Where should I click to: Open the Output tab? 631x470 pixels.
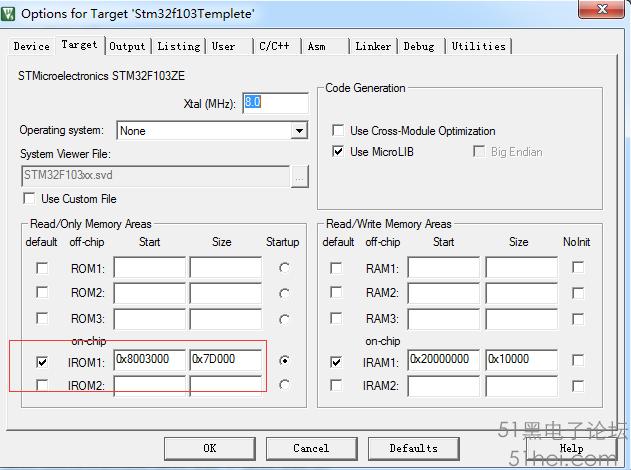(127, 46)
